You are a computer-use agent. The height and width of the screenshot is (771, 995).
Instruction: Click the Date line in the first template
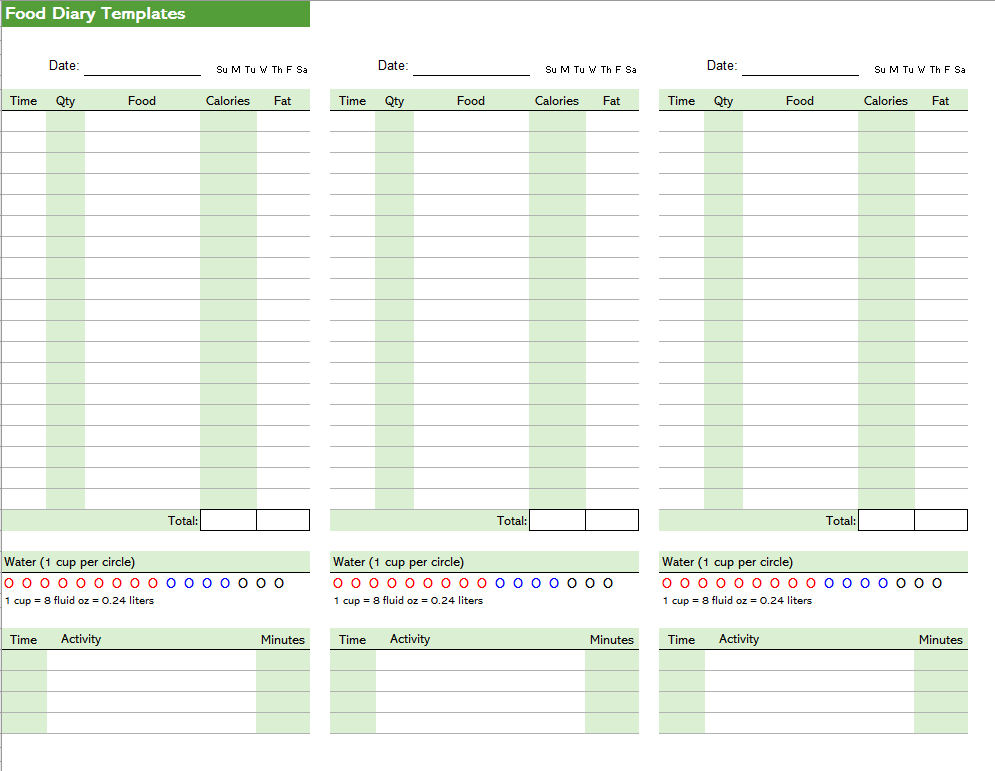click(142, 67)
